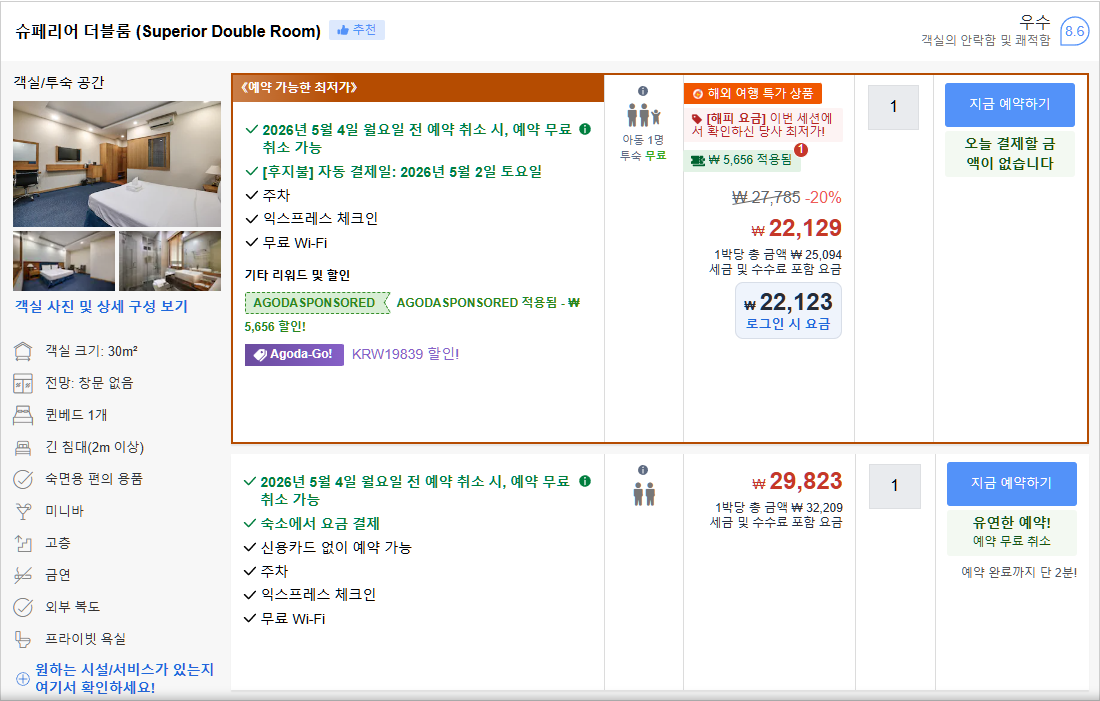This screenshot has height=701, width=1100.
Task: Click 아동 1명 투숙 무료 text
Action: click(643, 148)
